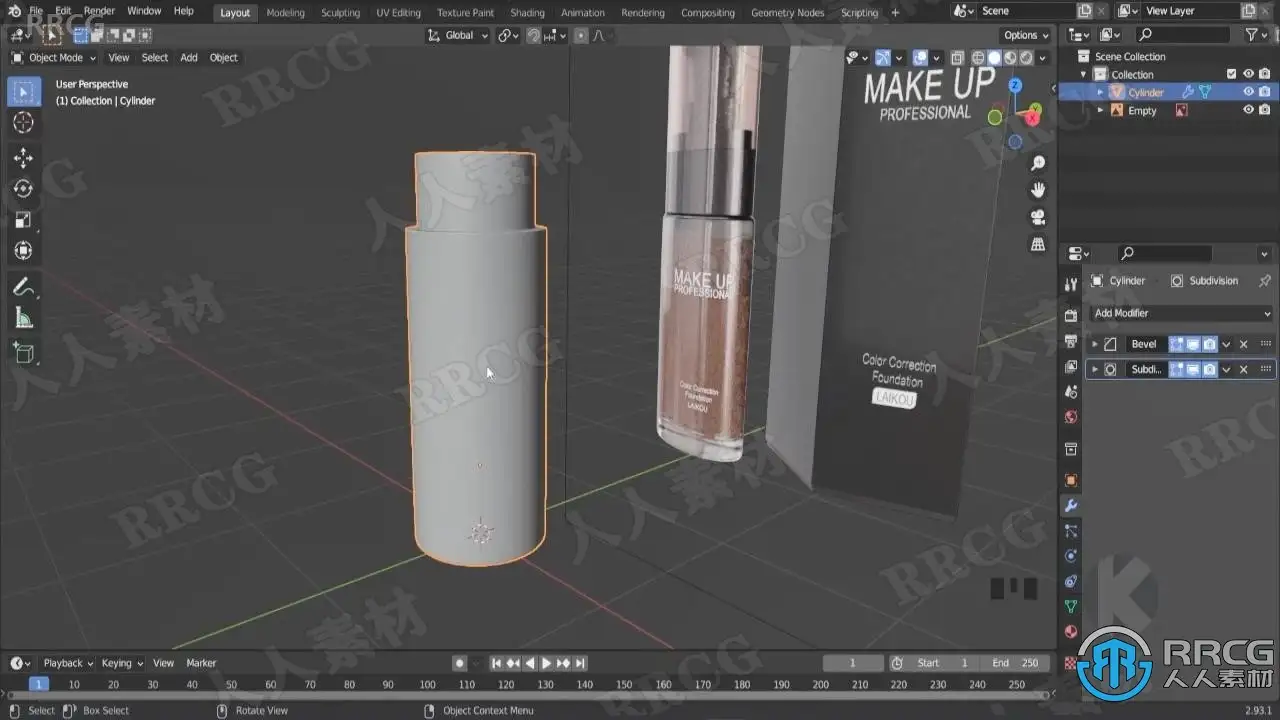1280x720 pixels.
Task: Open the Render menu
Action: 99,11
